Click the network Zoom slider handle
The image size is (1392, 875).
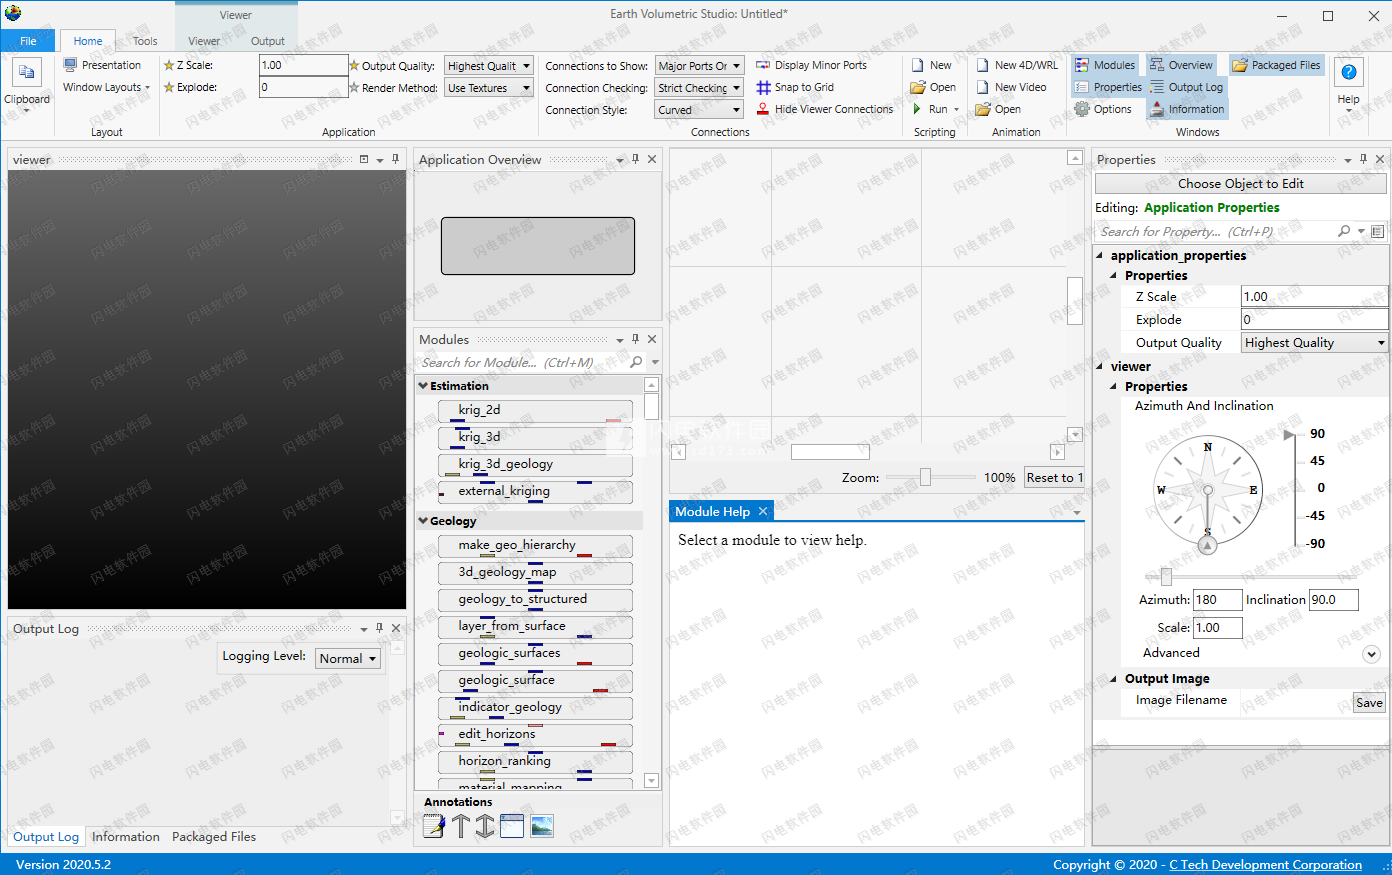(x=926, y=477)
